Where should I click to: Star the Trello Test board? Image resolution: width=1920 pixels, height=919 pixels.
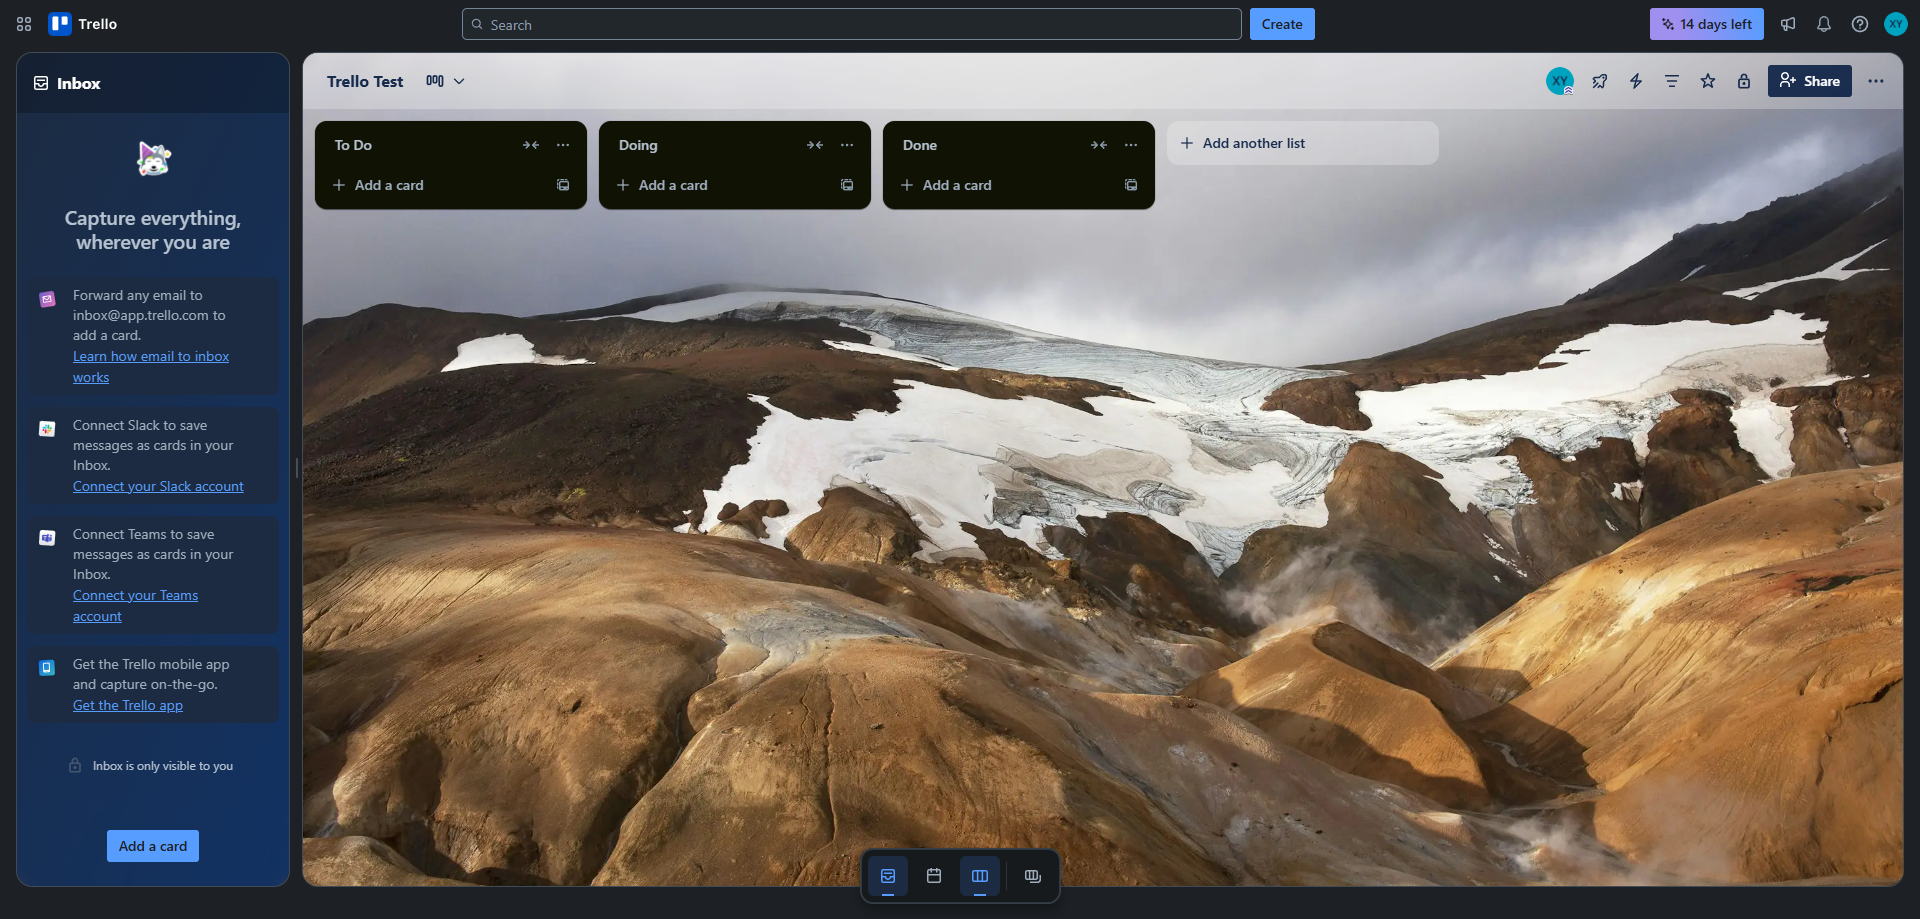pos(1708,81)
